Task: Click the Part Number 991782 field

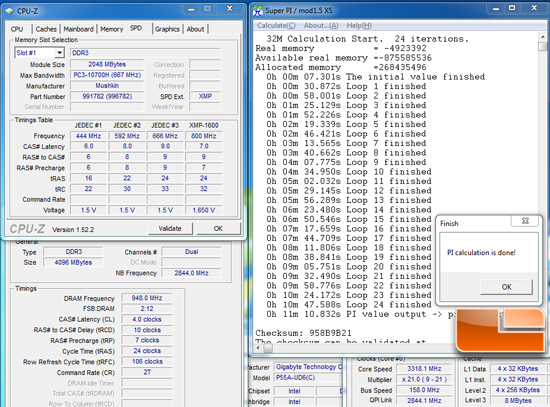Action: coord(107,96)
